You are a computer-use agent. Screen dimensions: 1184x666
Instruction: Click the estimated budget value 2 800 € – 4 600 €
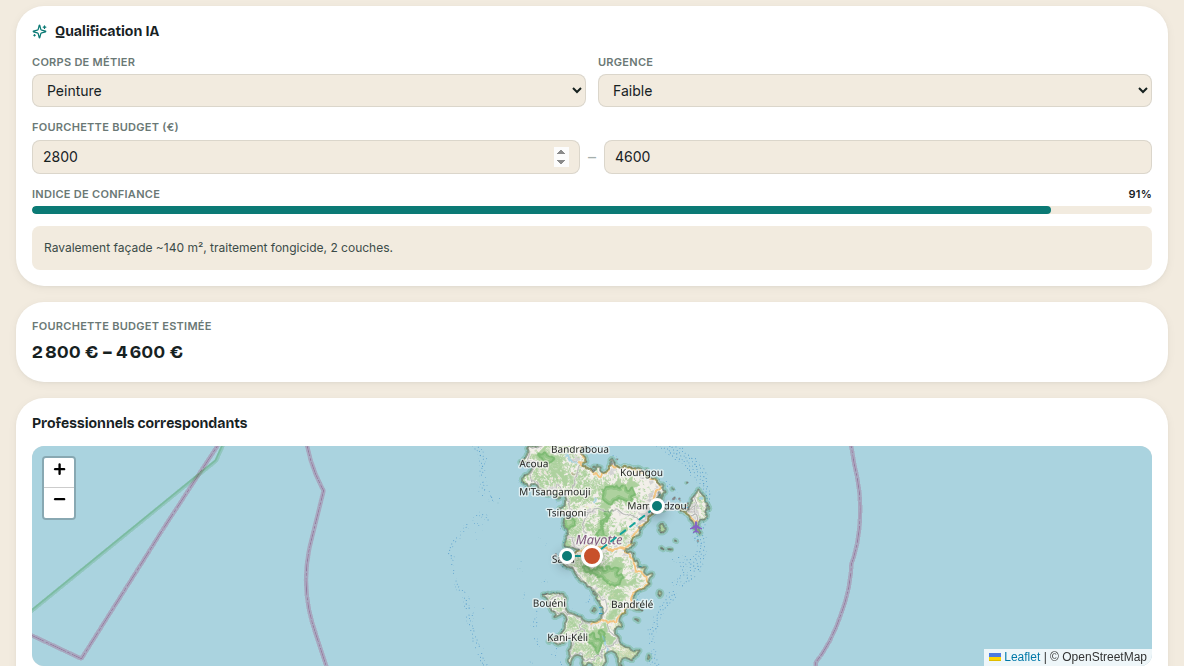click(107, 353)
